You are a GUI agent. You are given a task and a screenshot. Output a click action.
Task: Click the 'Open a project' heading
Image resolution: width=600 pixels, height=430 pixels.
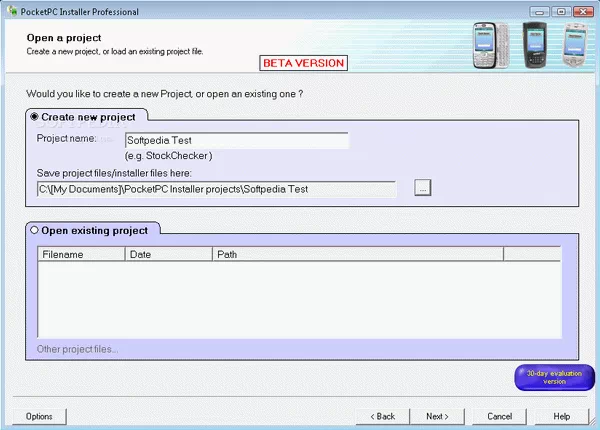coord(64,38)
